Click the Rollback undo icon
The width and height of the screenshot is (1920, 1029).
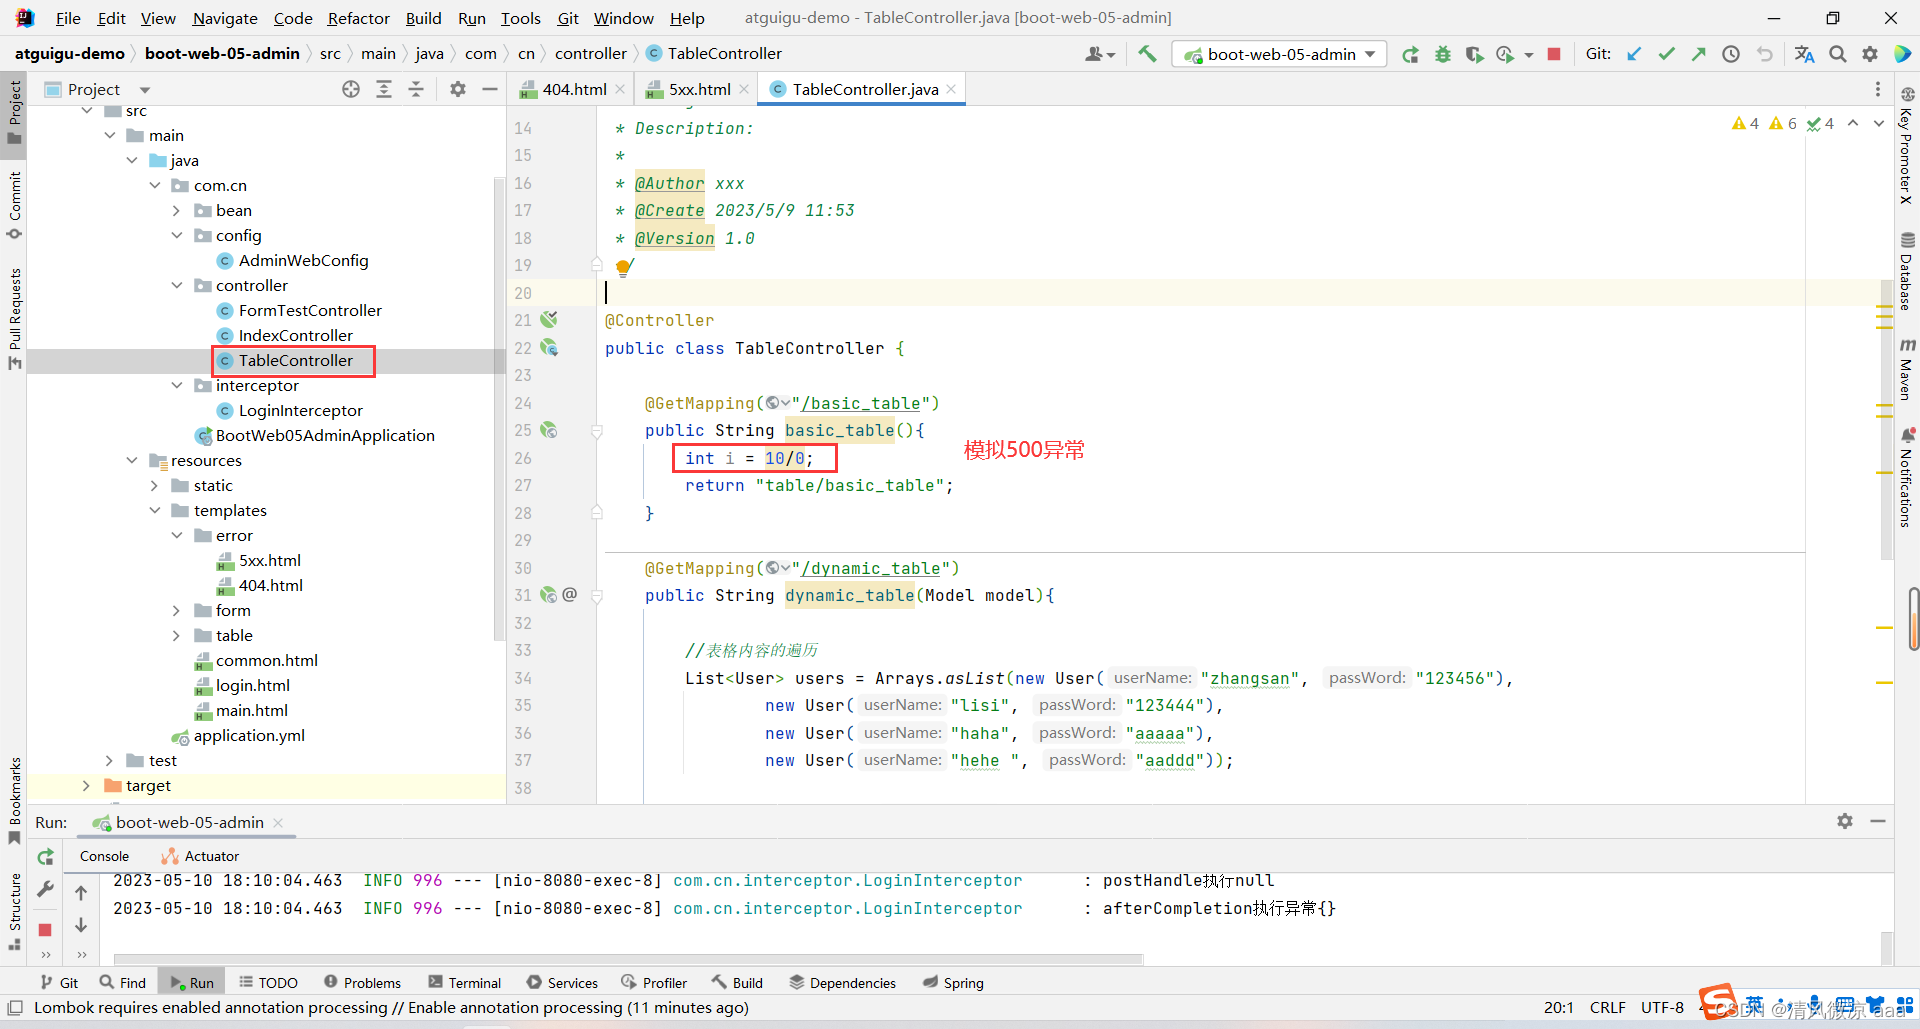[x=1765, y=54]
